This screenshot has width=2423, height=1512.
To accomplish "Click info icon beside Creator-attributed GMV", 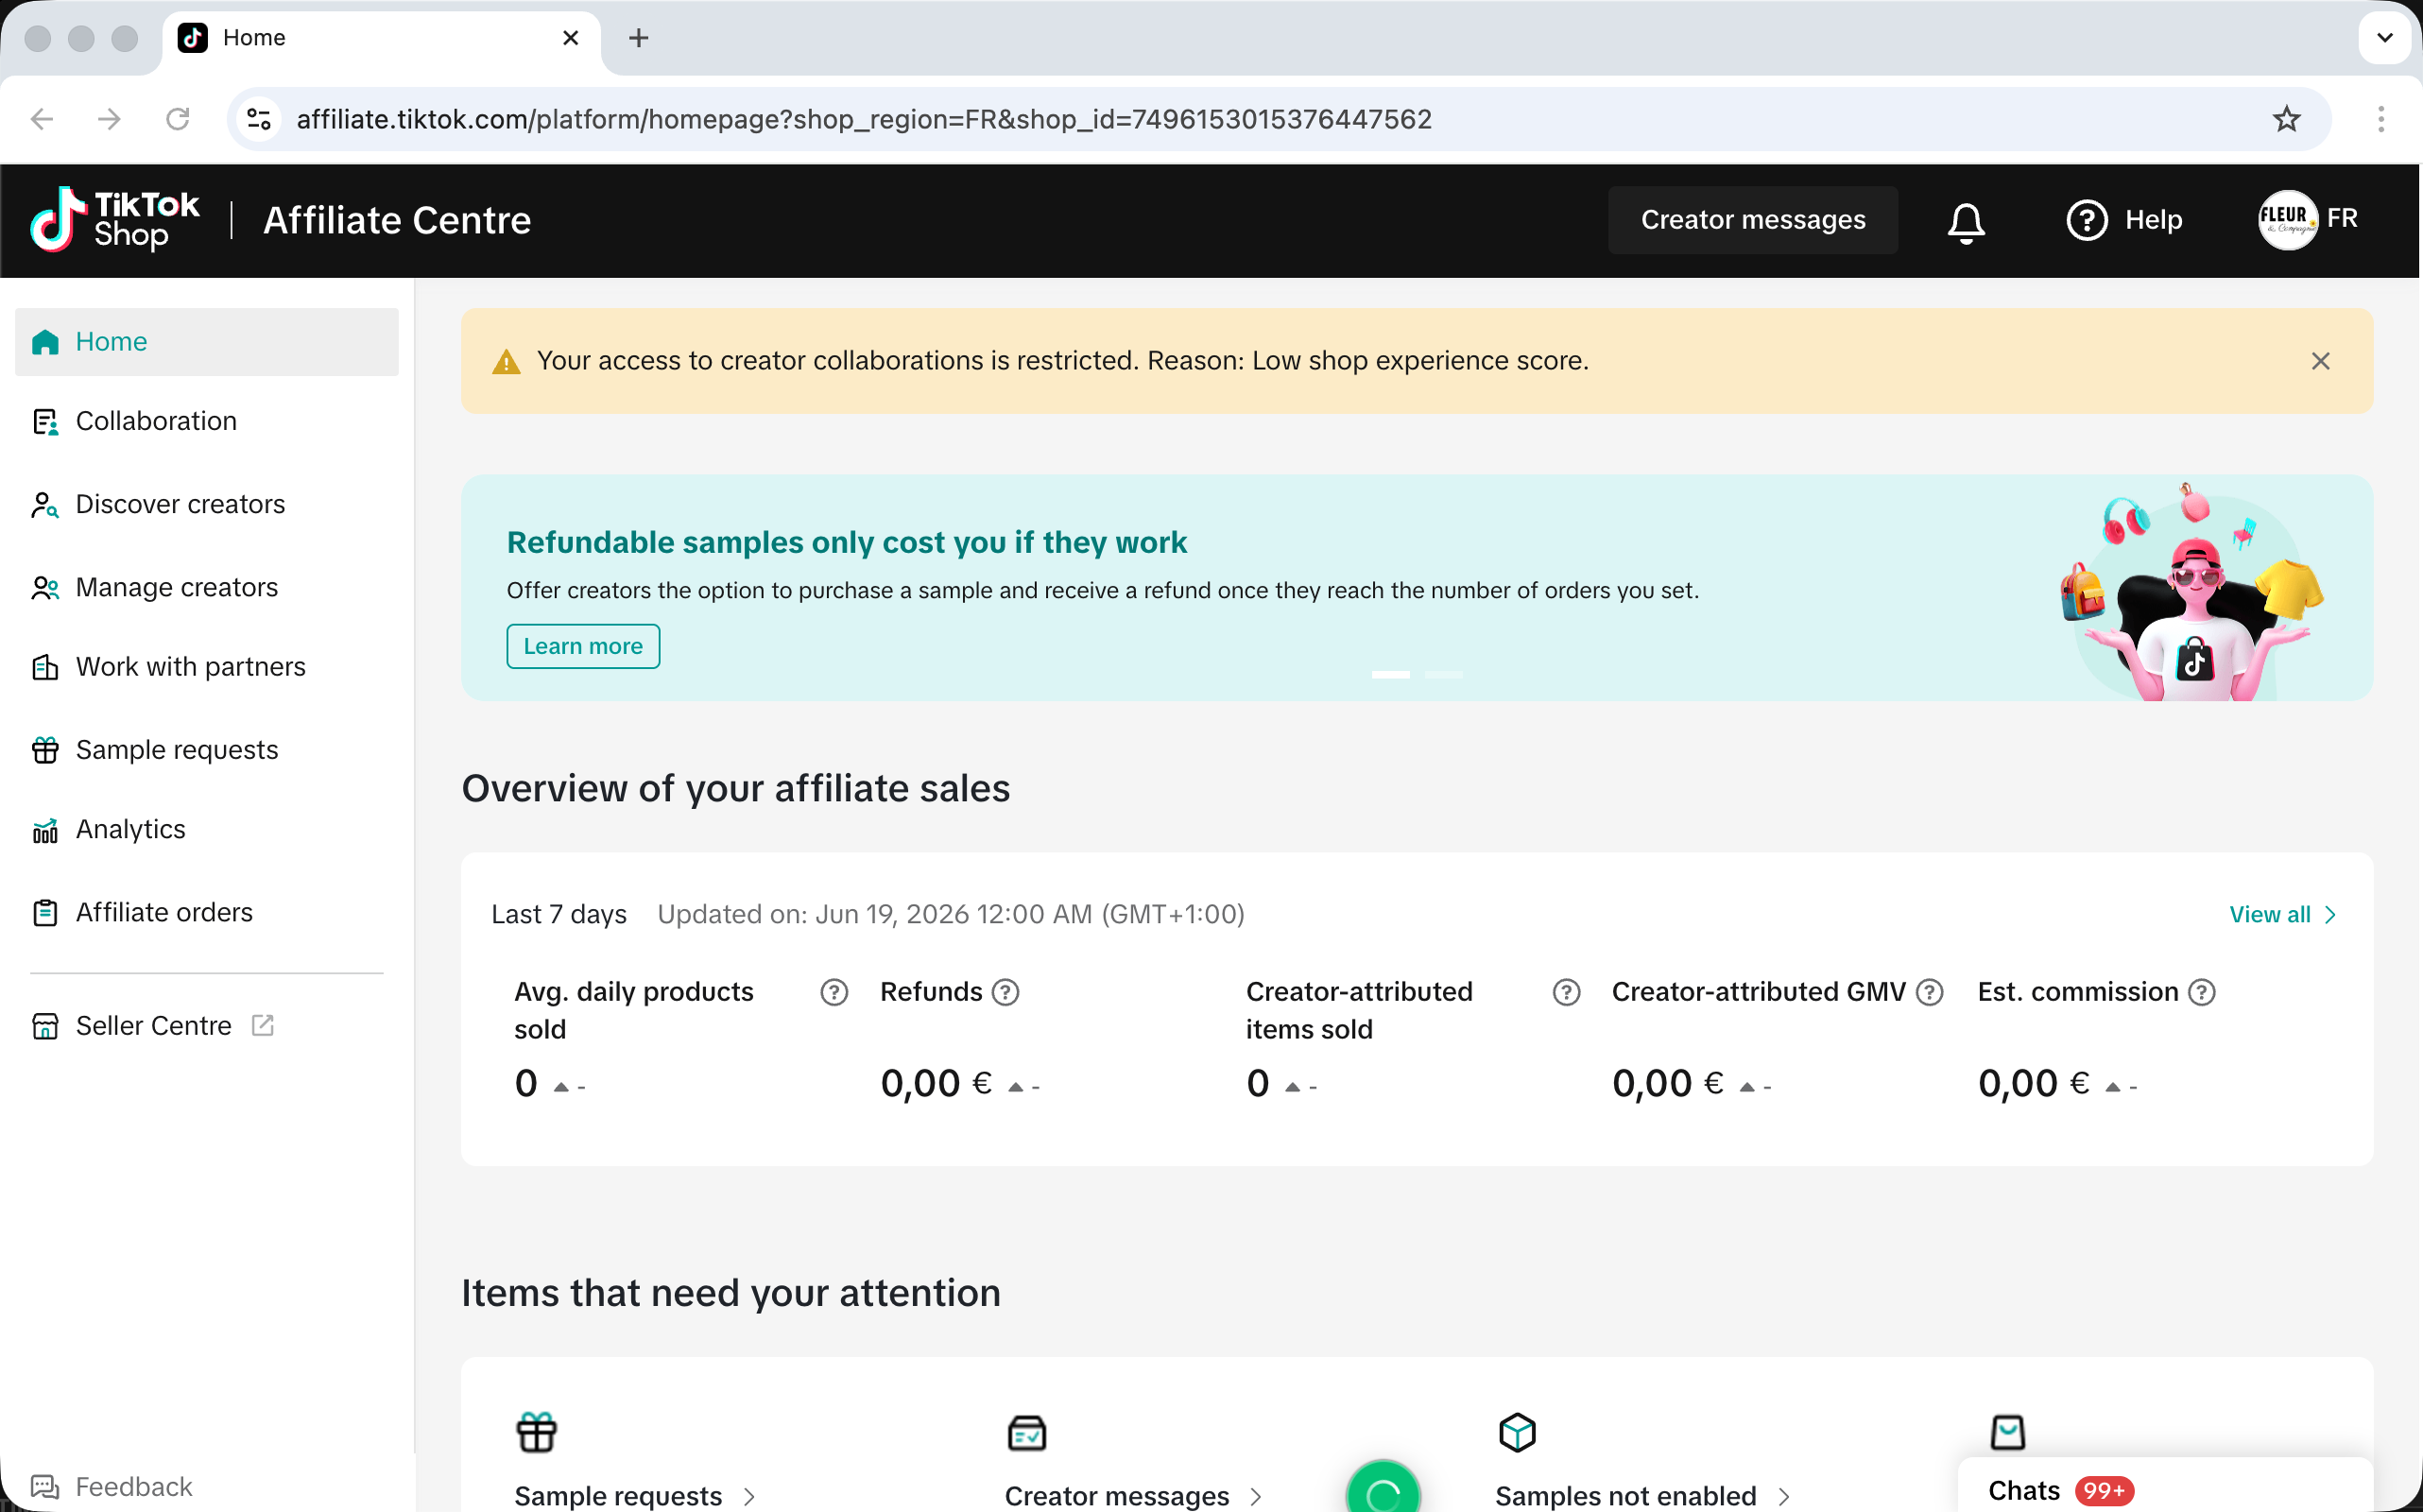I will pyautogui.click(x=1929, y=992).
